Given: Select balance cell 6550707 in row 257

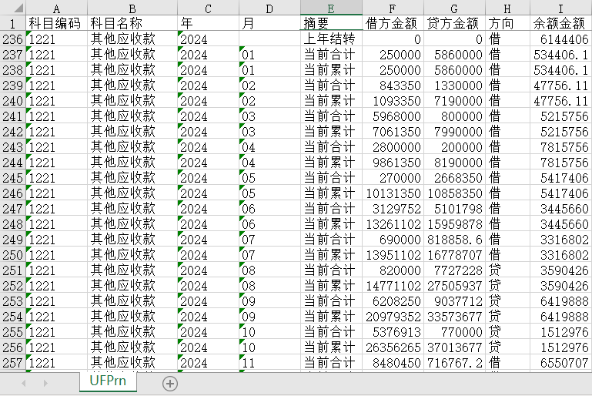Looking at the screenshot, I should pos(561,363).
